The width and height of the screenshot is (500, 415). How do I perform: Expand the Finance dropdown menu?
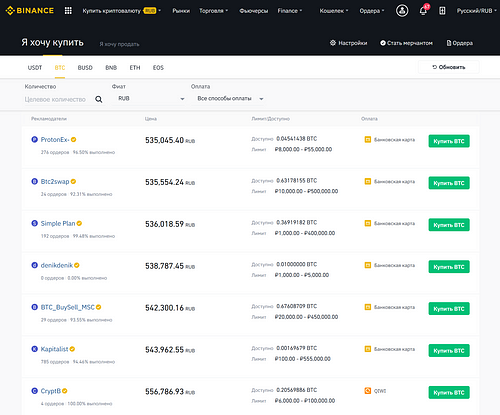(290, 11)
